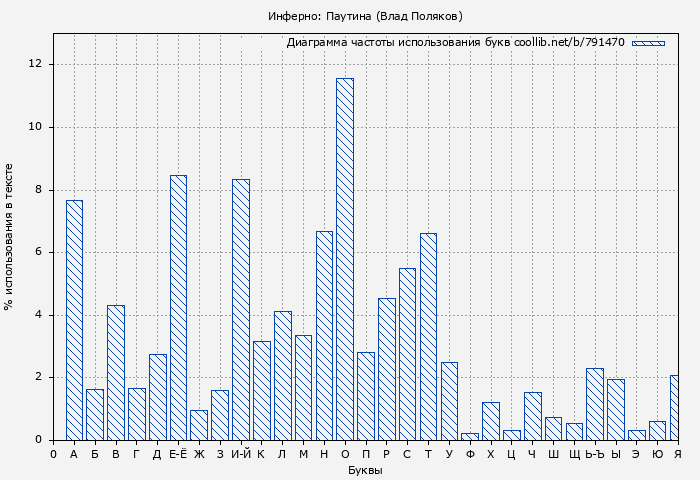Select the bar for letter Т
Viewport: 700px width, 480px height.
coord(428,336)
